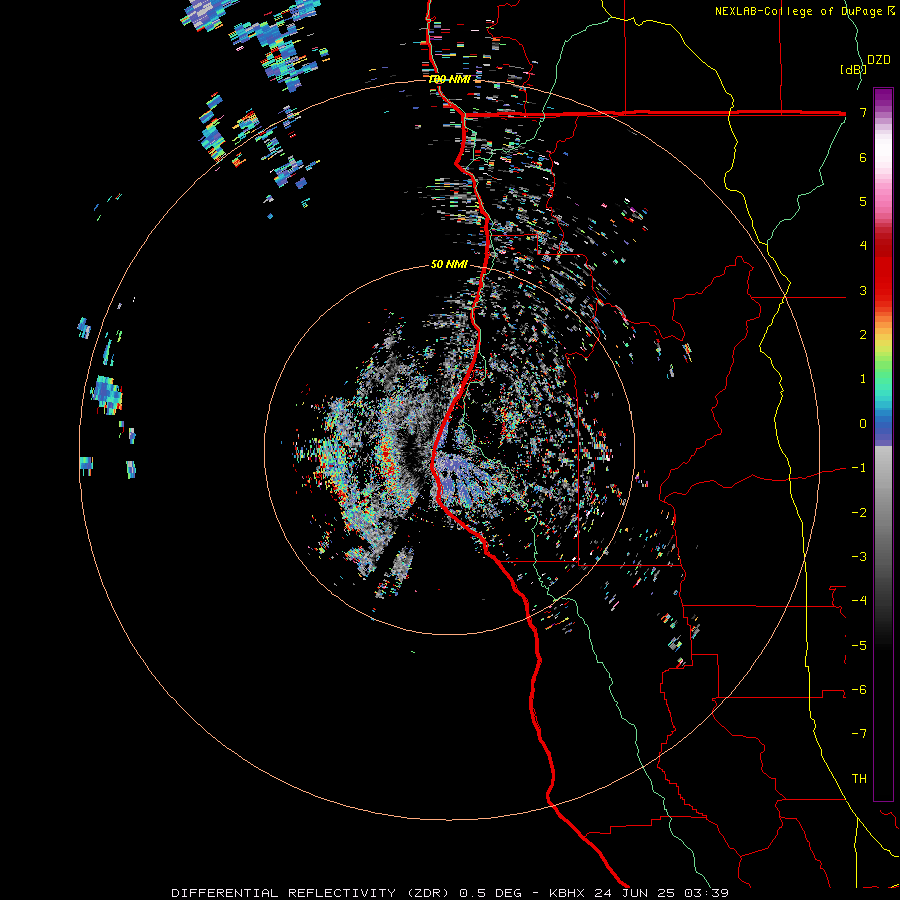
Task: Click the 4 value on the color scale
Action: tap(863, 246)
